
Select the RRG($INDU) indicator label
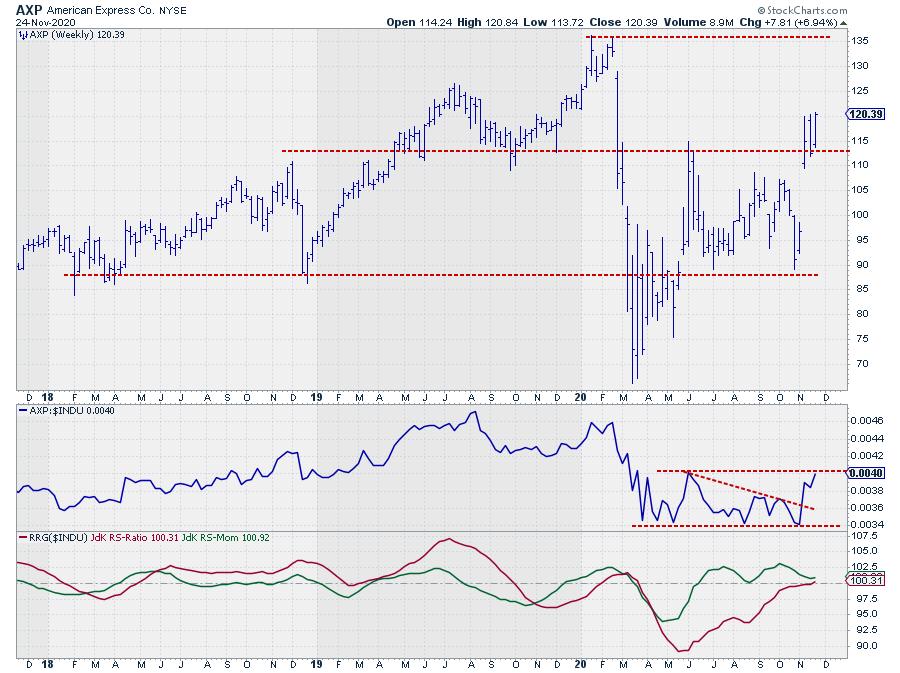click(57, 538)
